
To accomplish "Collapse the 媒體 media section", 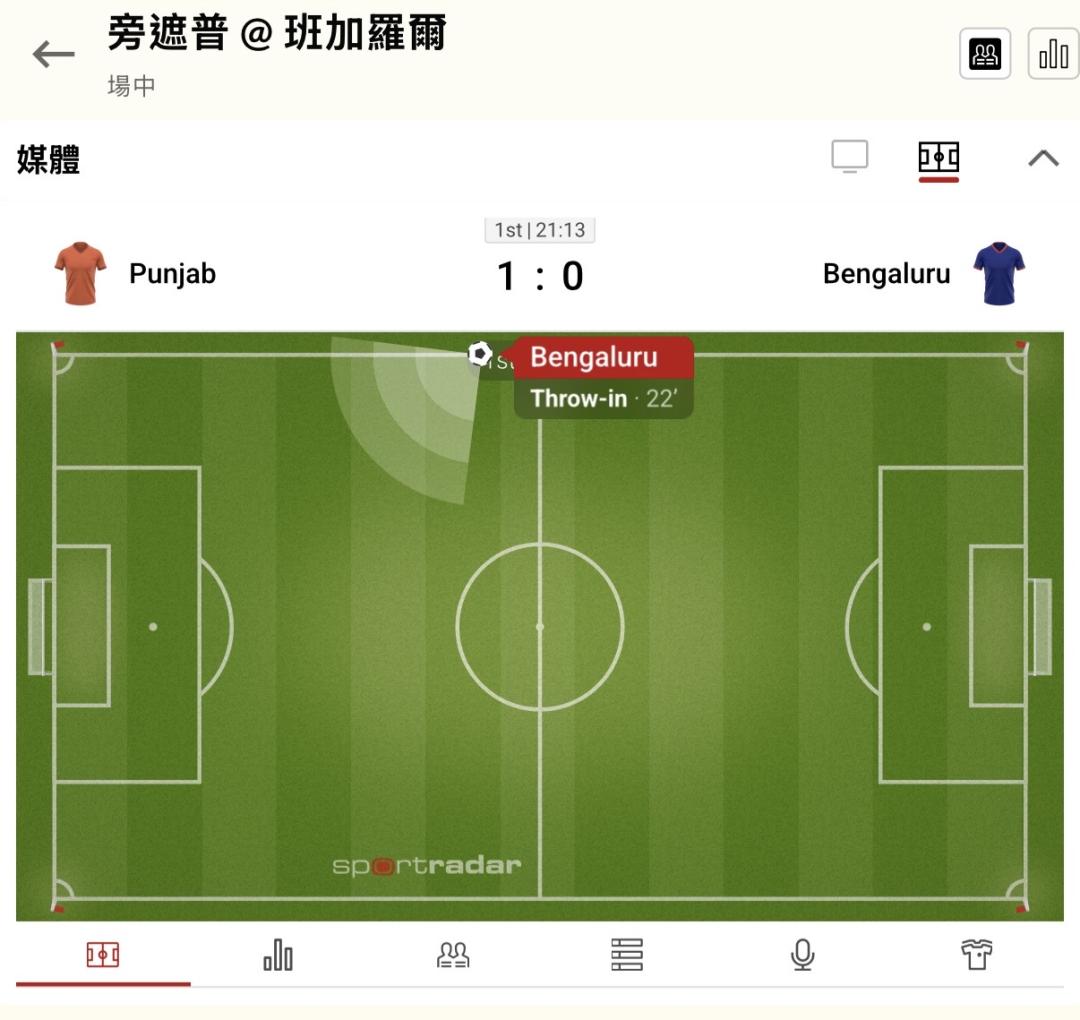I will [1043, 158].
